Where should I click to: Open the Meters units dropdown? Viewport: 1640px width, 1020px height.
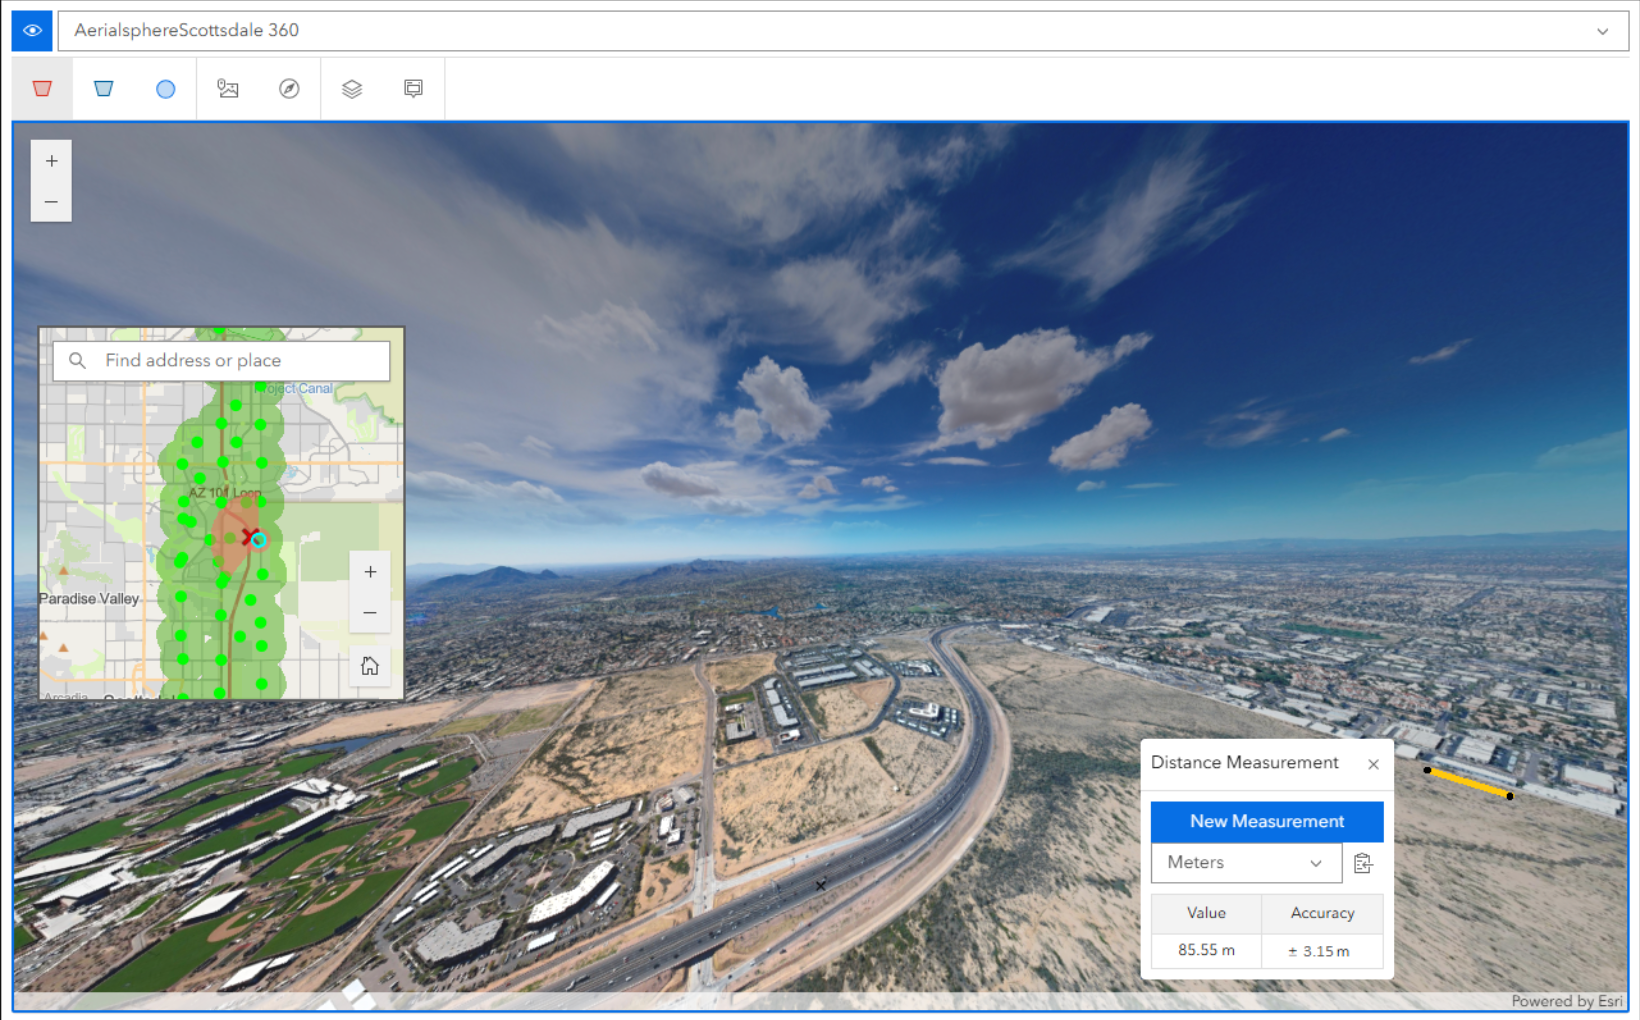click(1240, 862)
